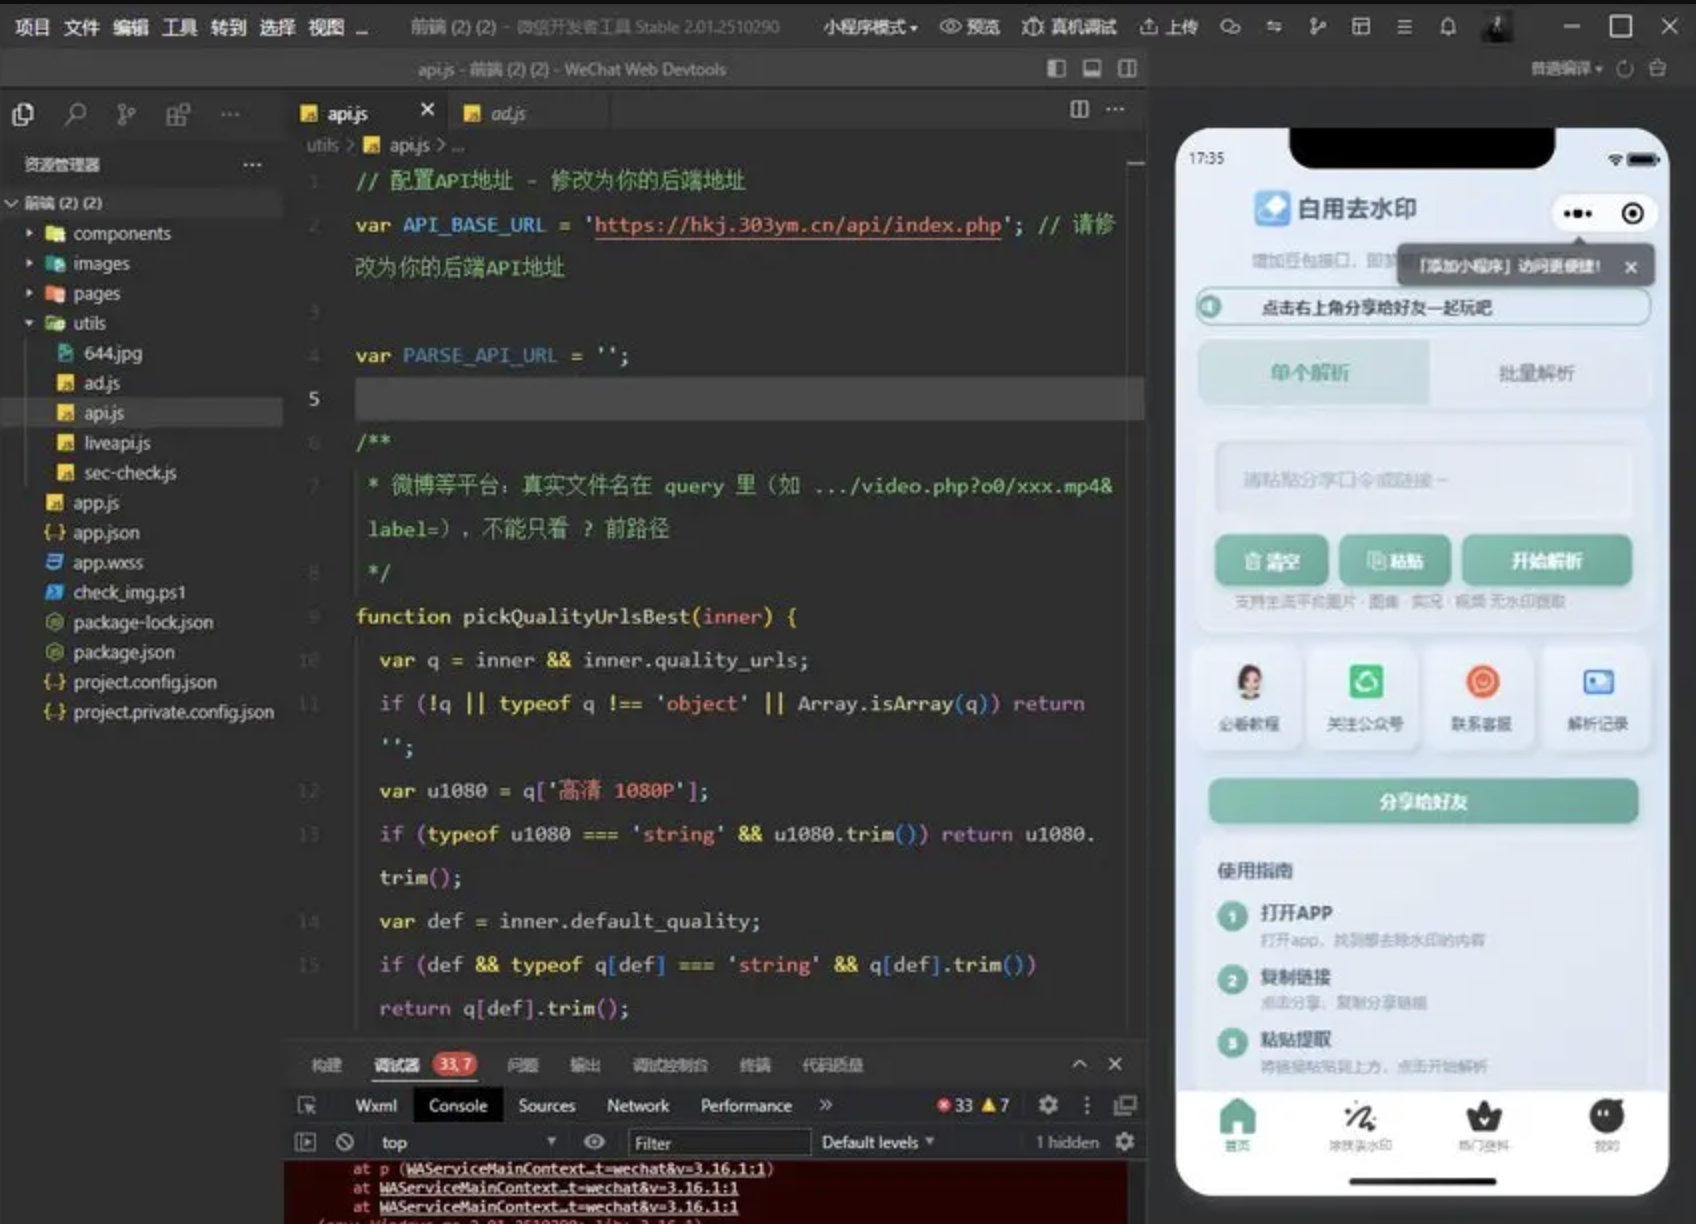Open the Default levels dropdown
1696x1224 pixels.
point(878,1142)
